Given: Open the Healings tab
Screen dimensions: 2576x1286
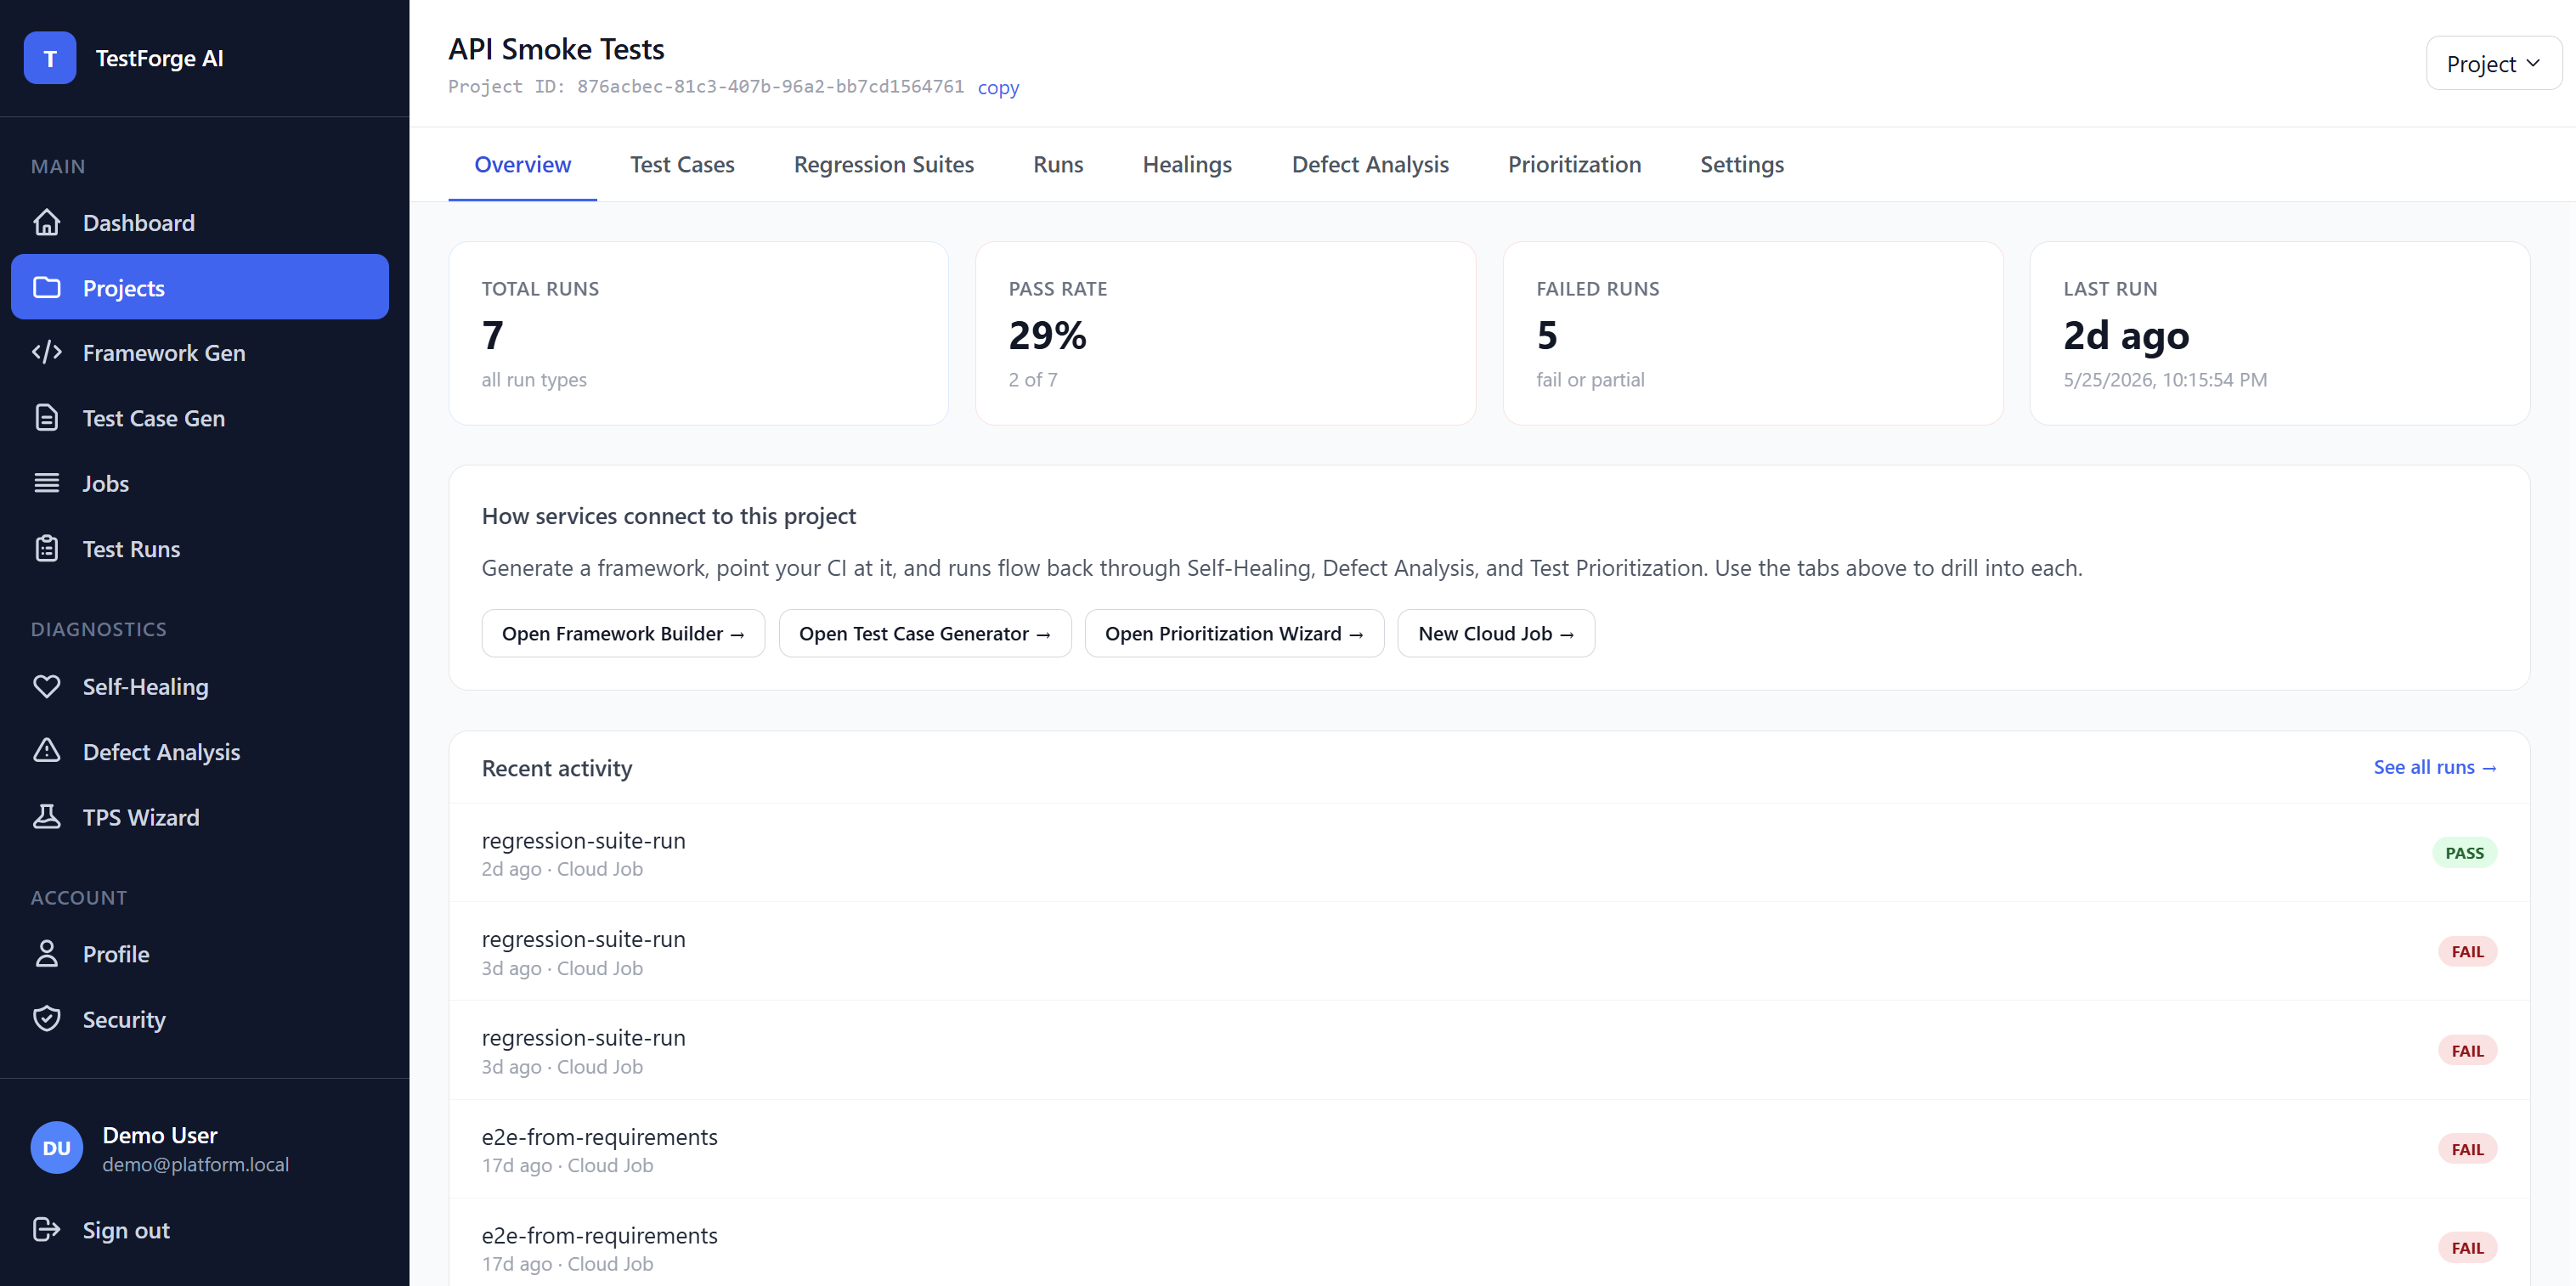Looking at the screenshot, I should tap(1187, 164).
